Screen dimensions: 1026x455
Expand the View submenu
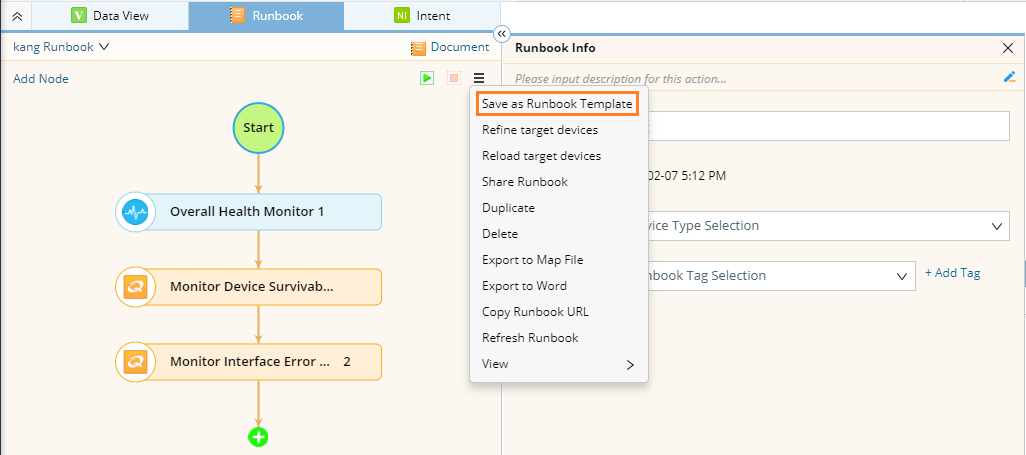click(558, 364)
